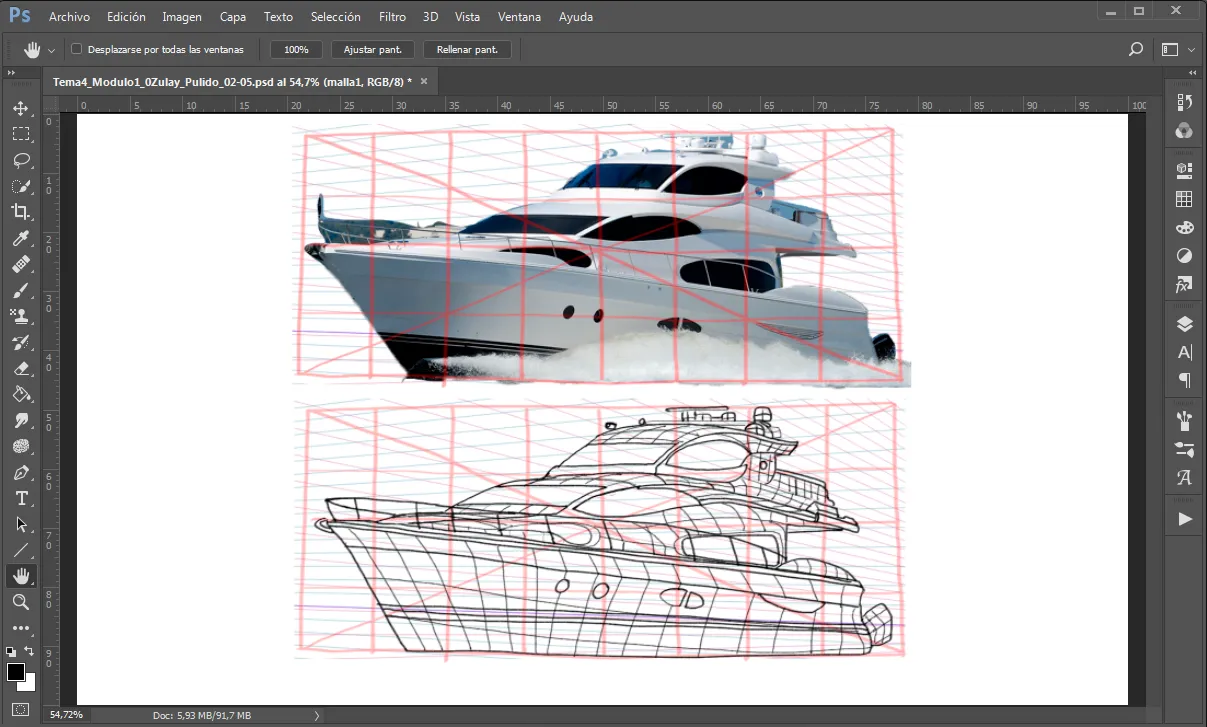This screenshot has height=727, width=1207.
Task: Select the Path Selection tool
Action: (x=21, y=524)
